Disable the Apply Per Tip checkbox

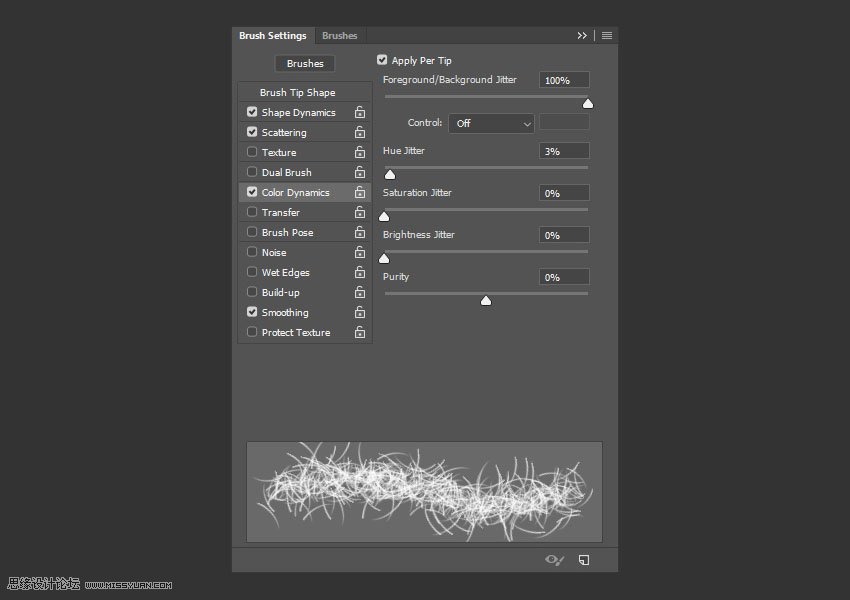coord(382,60)
